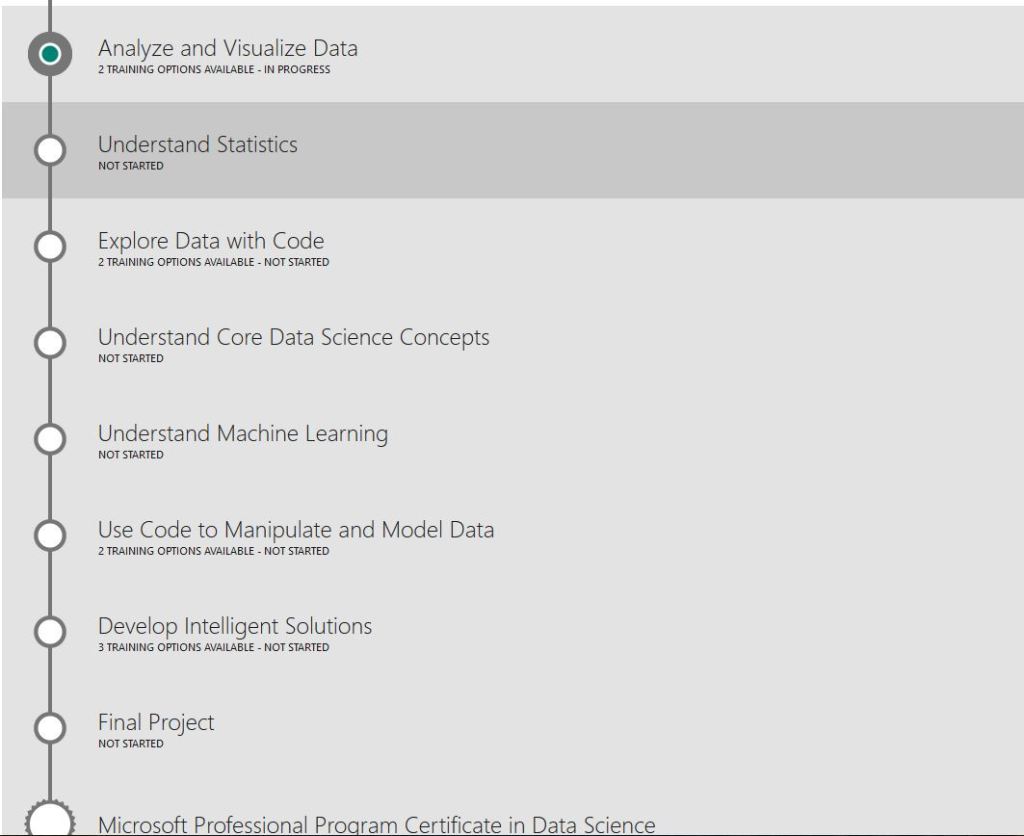Click the Understand Machine Learning step circle
1024x836 pixels.
click(50, 439)
